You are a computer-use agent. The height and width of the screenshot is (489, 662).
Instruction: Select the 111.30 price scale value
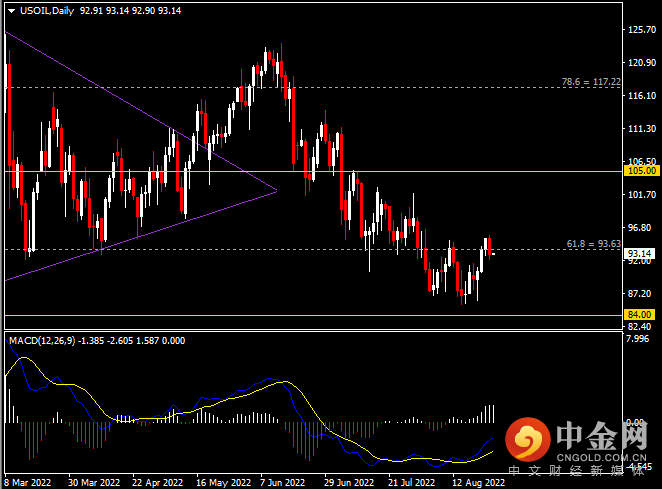pos(642,129)
